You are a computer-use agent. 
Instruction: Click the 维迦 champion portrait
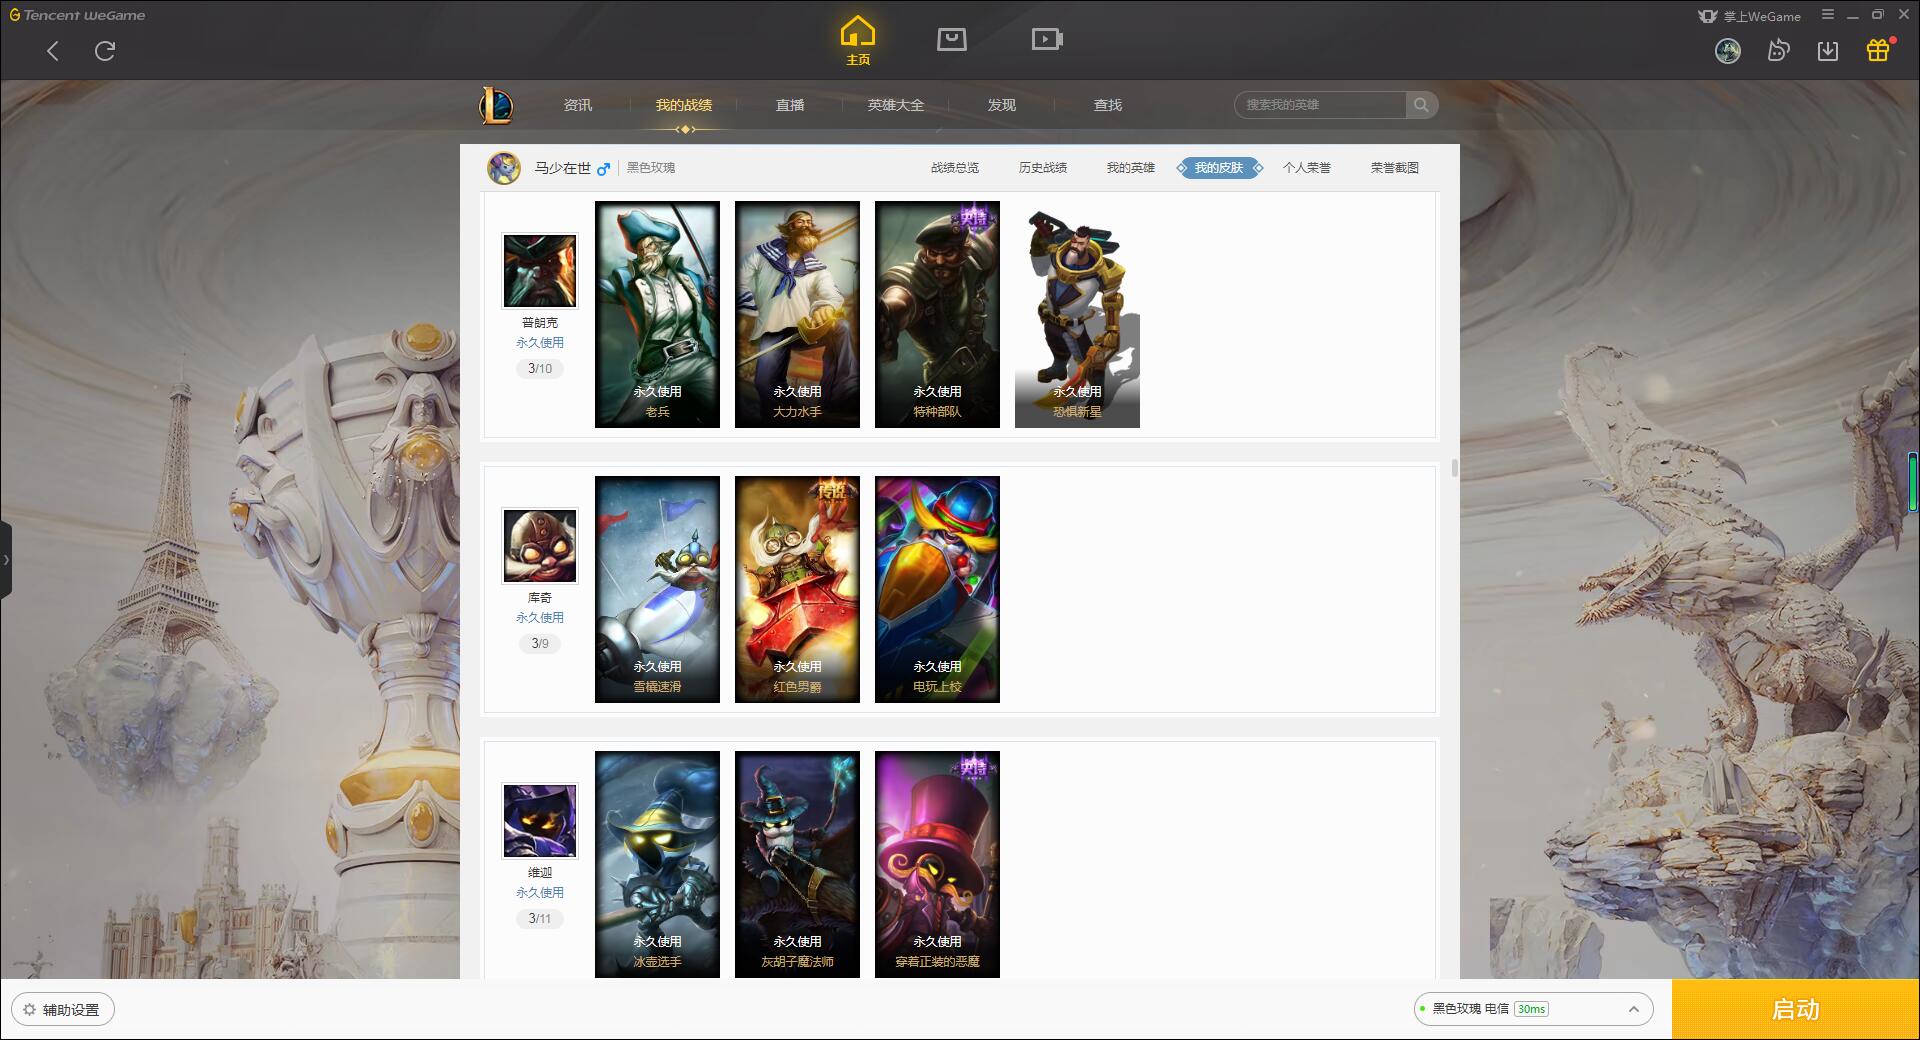pyautogui.click(x=540, y=821)
